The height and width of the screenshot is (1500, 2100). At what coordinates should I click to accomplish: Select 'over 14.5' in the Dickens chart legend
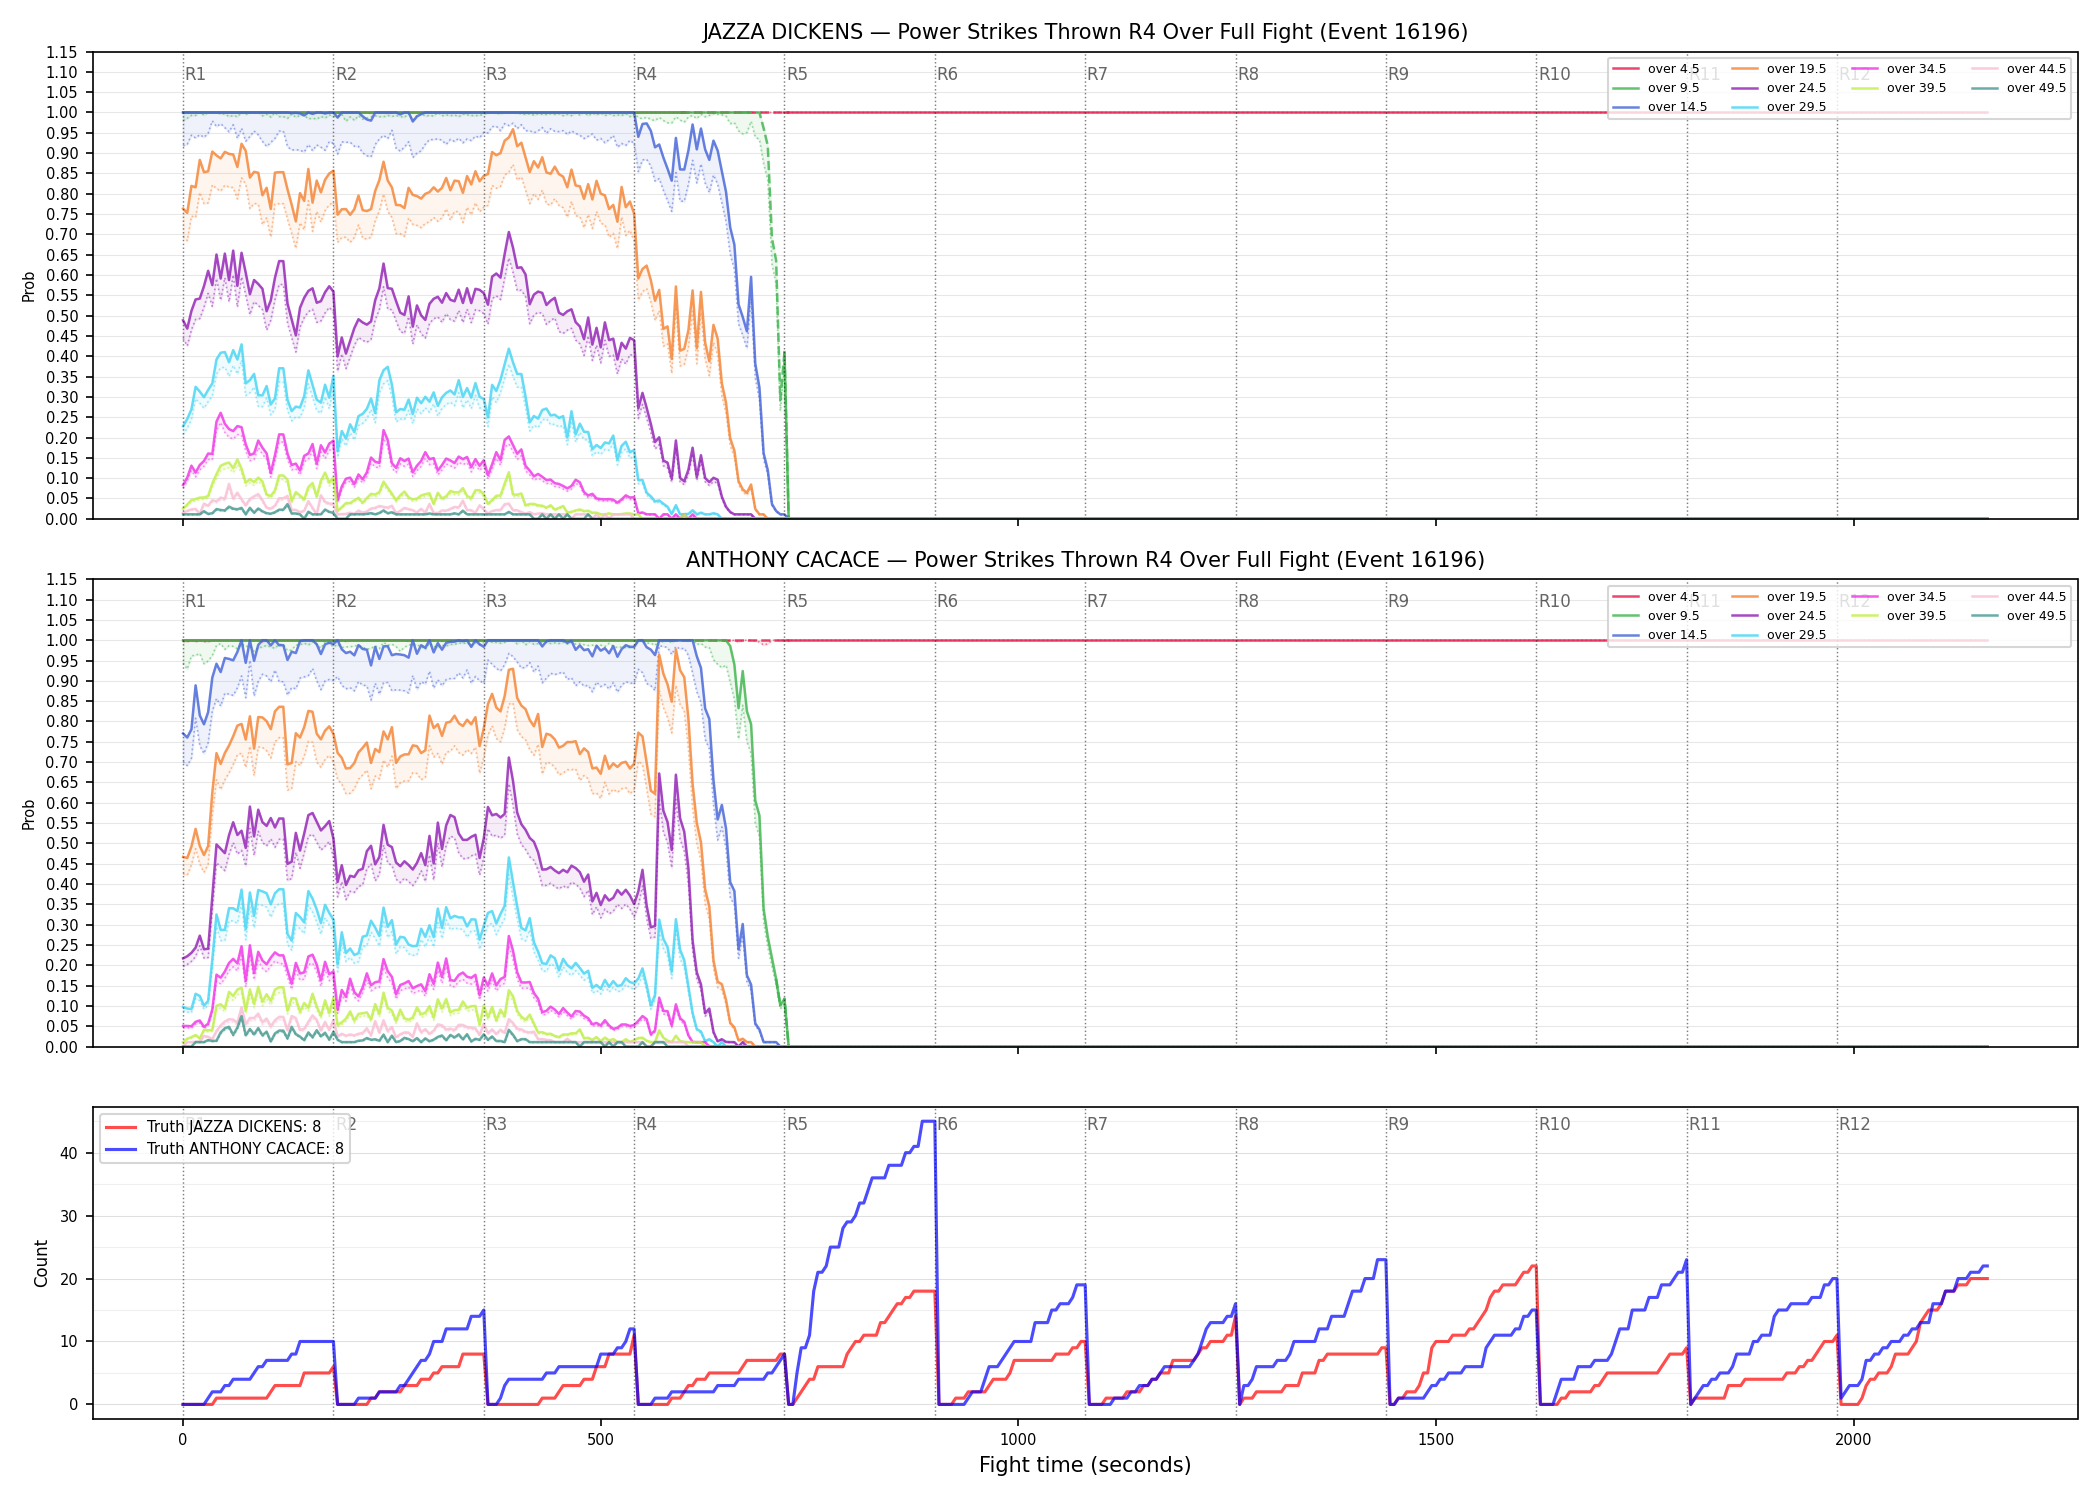coord(1660,107)
